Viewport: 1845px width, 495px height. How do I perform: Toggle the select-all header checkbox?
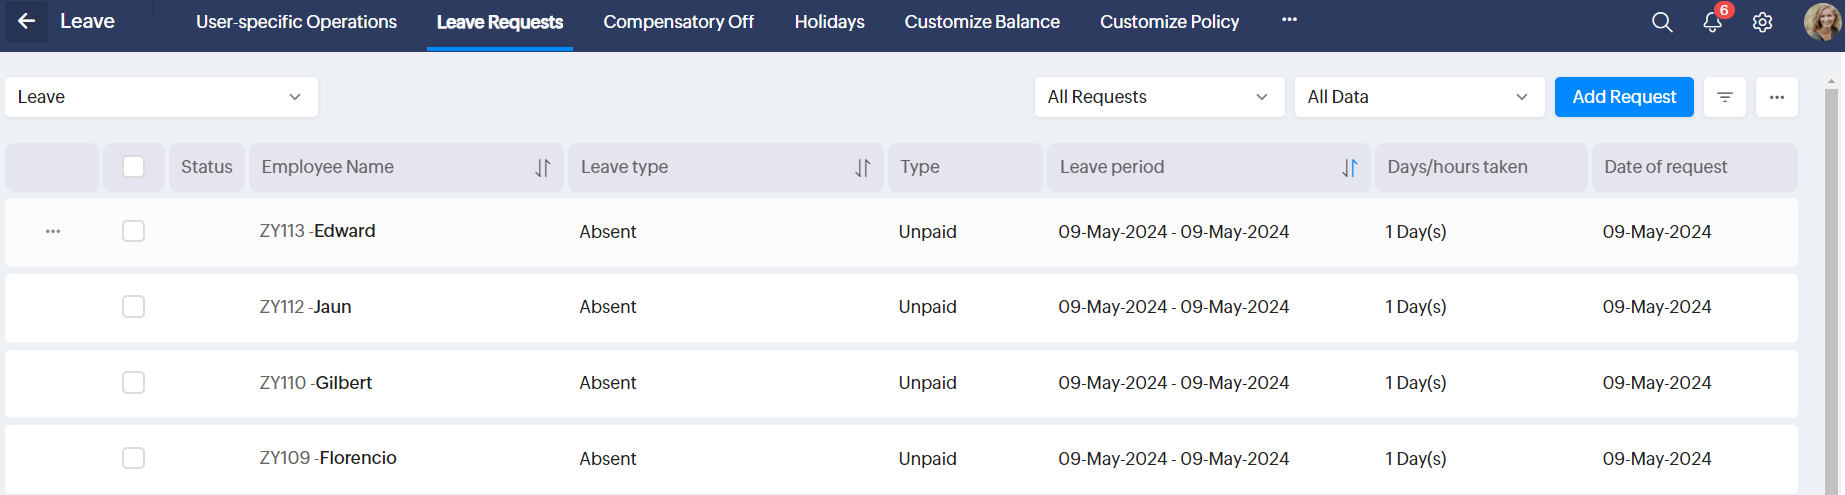coord(133,167)
